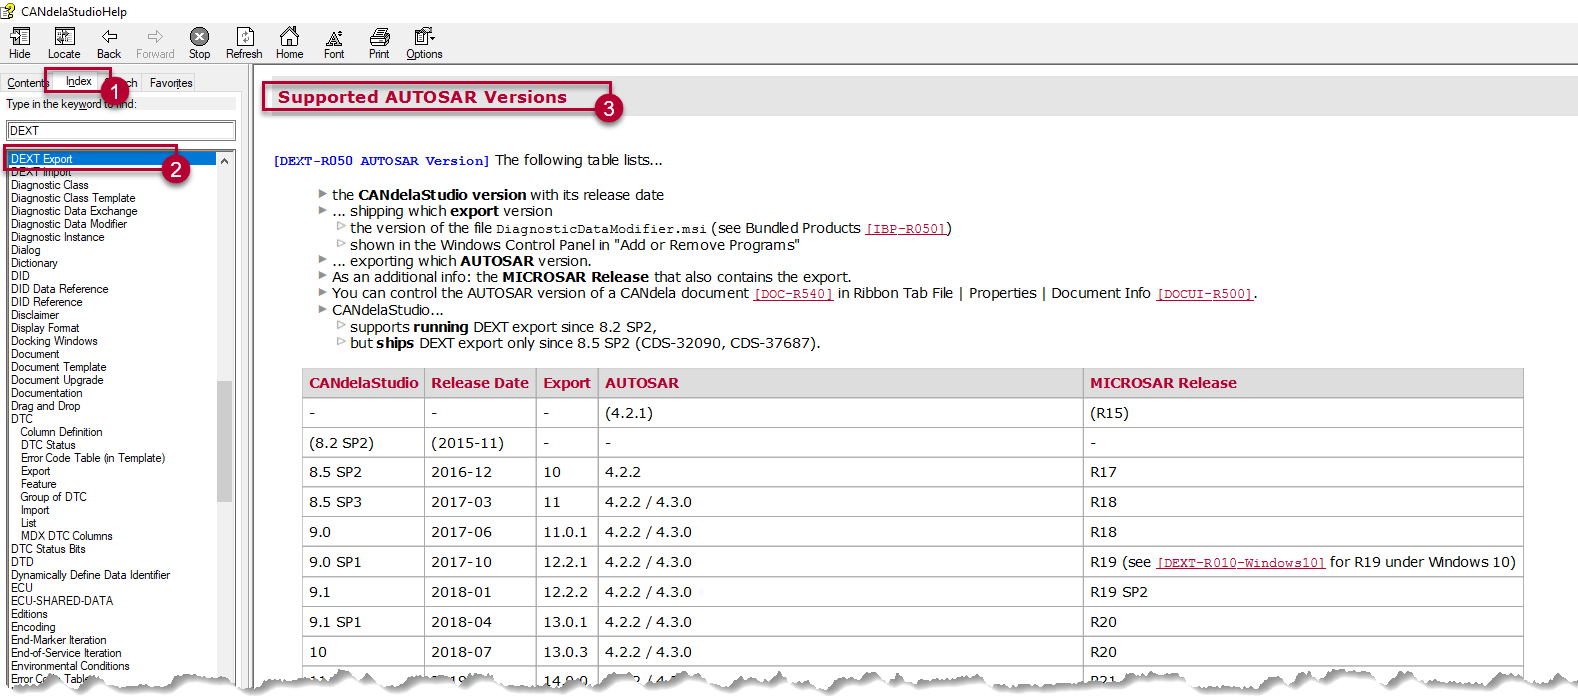Follow the DOC-R540 hyperlink
The width and height of the screenshot is (1578, 696).
coord(793,294)
